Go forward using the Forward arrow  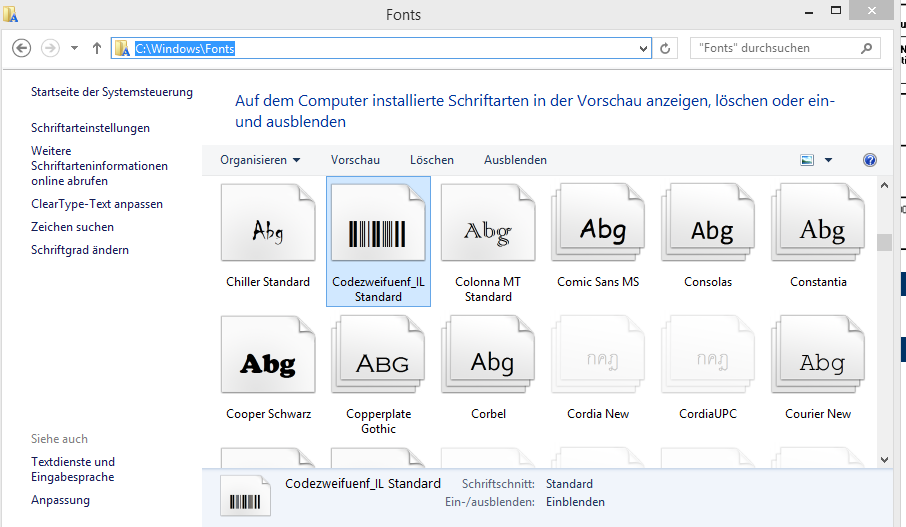point(50,48)
